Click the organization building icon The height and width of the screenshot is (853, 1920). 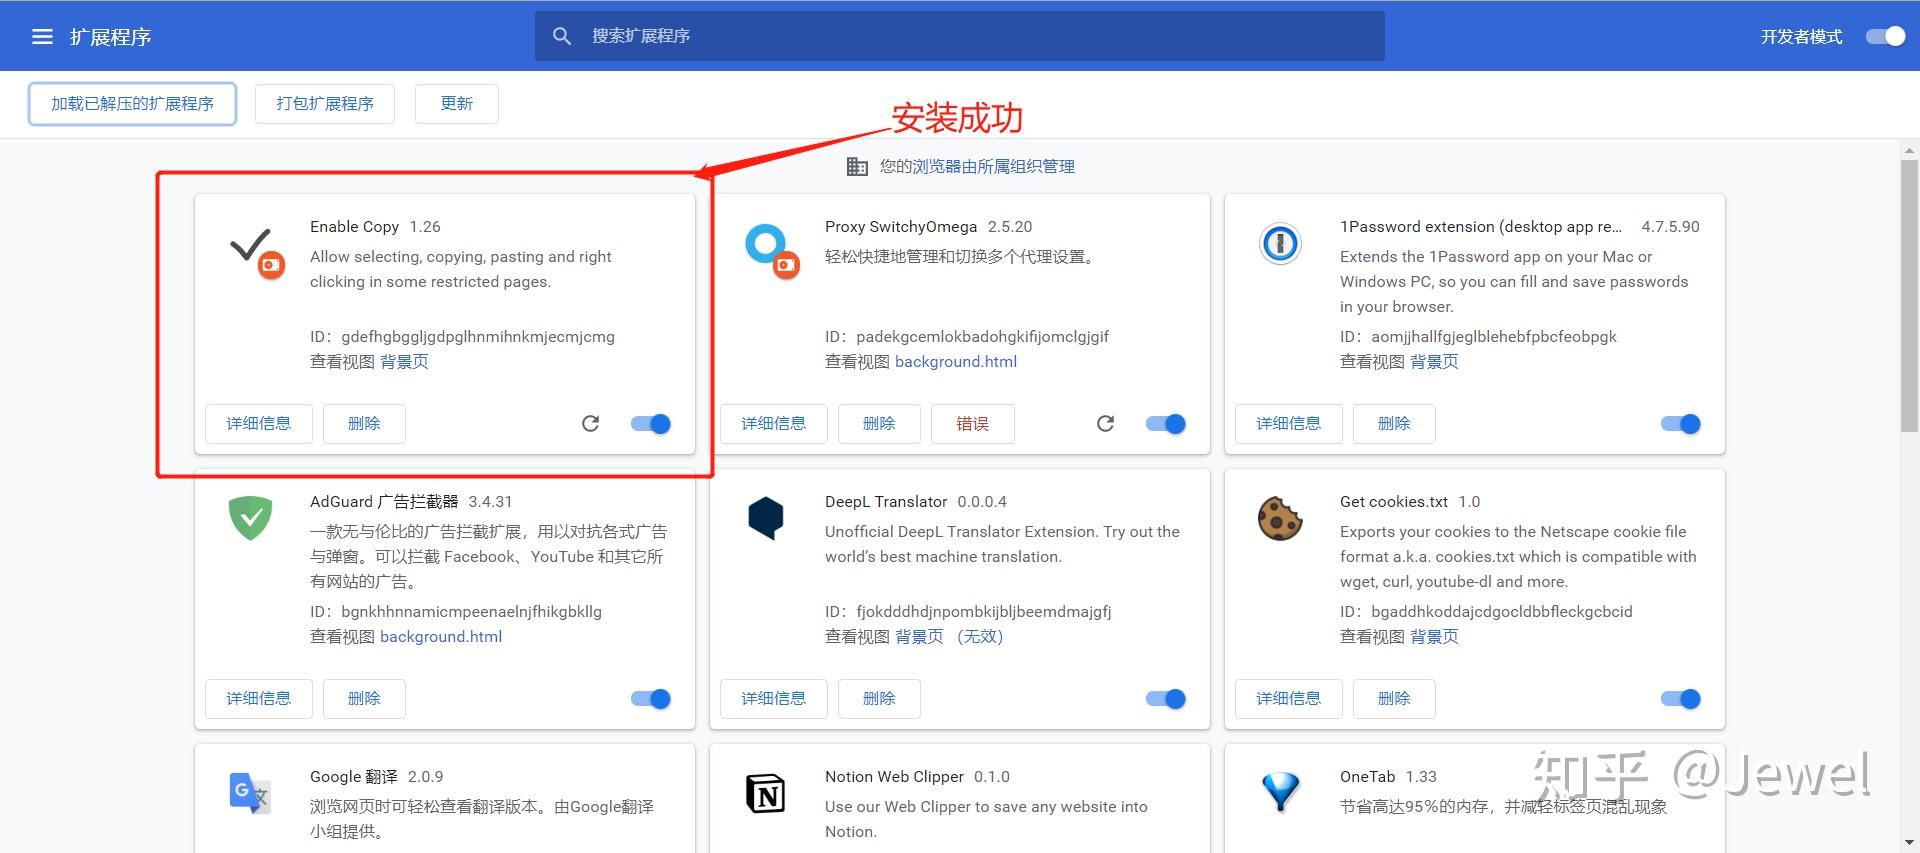coord(857,167)
